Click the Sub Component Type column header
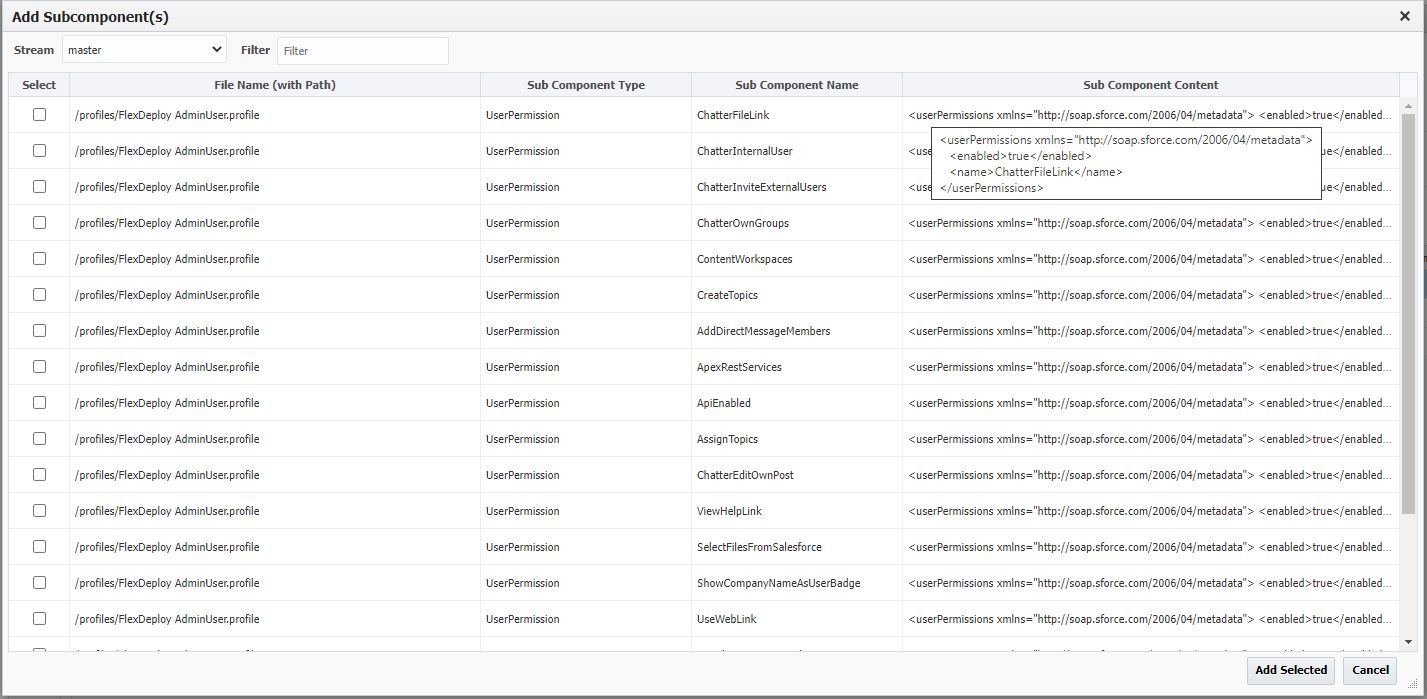 click(586, 85)
